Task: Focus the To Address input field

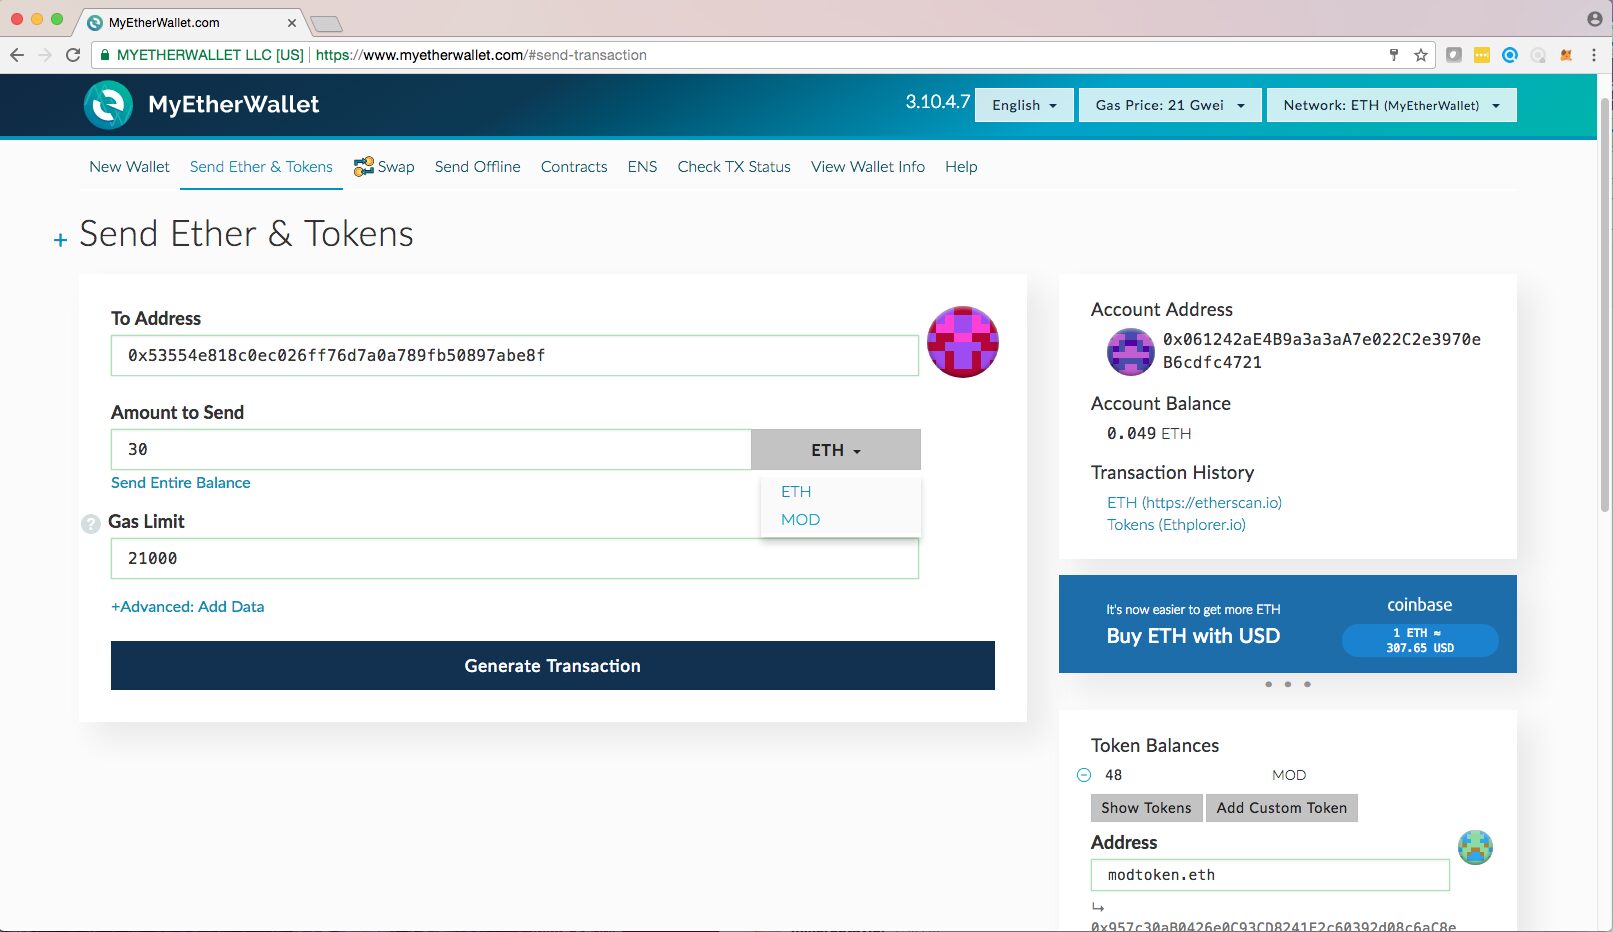Action: point(514,356)
